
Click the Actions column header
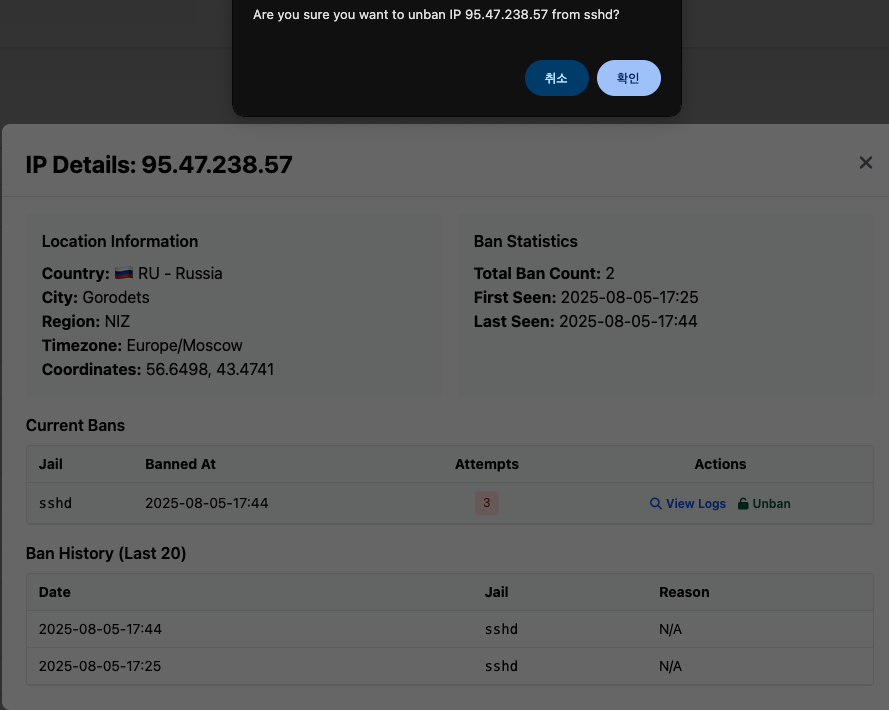tap(720, 464)
